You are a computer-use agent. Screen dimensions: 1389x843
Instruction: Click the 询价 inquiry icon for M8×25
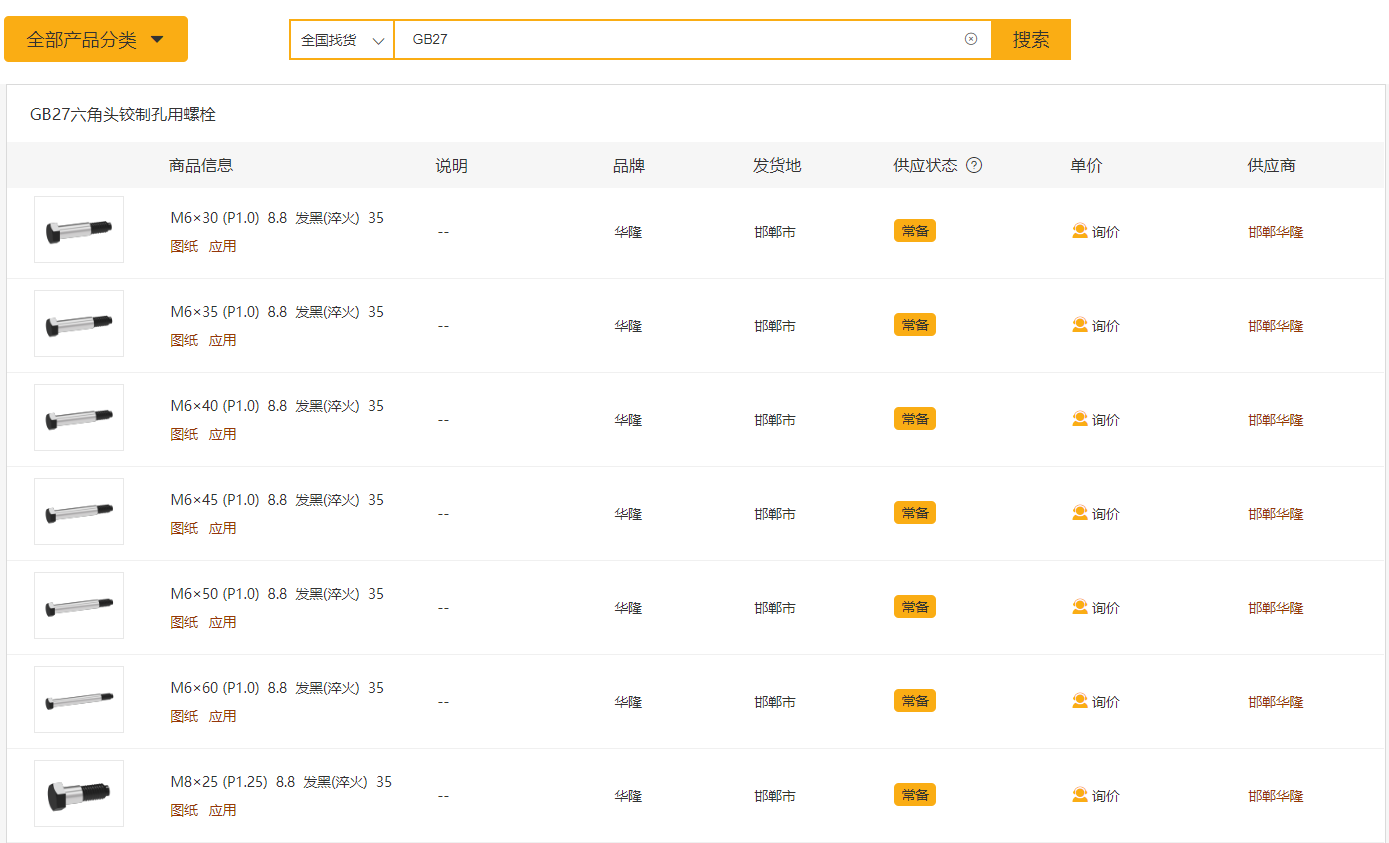[x=1080, y=795]
